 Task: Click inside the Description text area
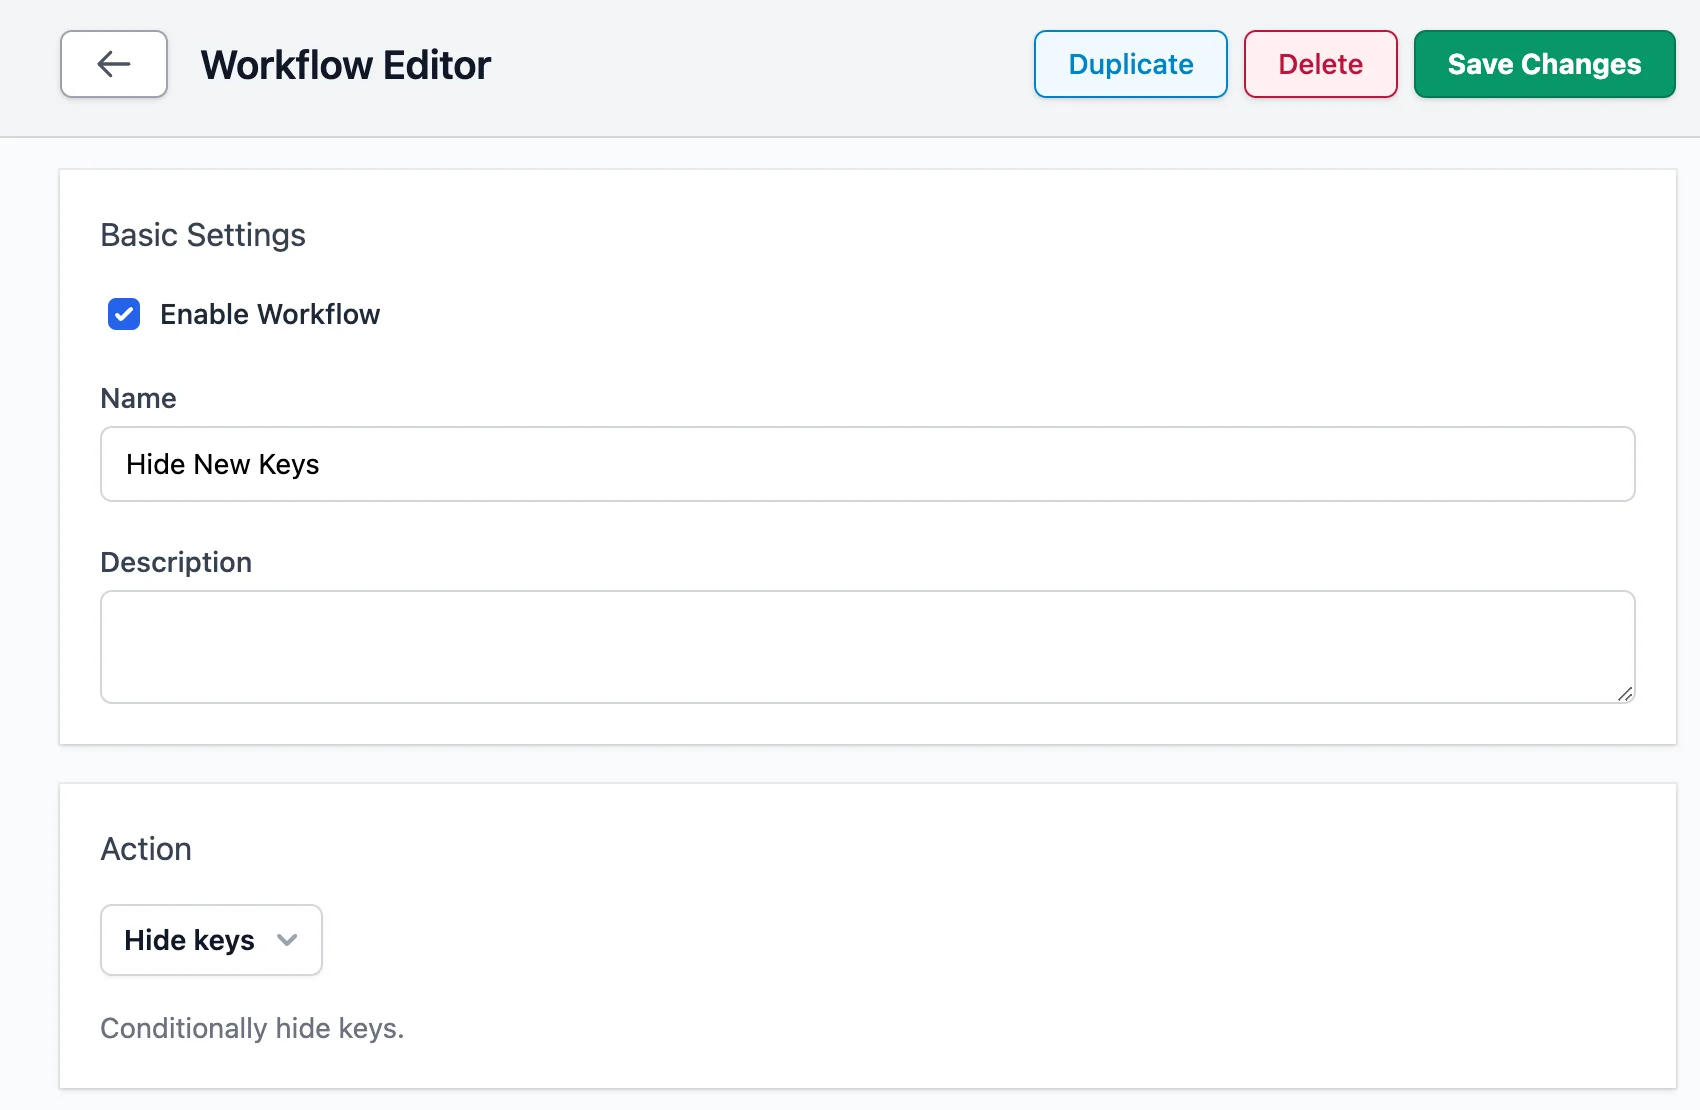[x=868, y=647]
